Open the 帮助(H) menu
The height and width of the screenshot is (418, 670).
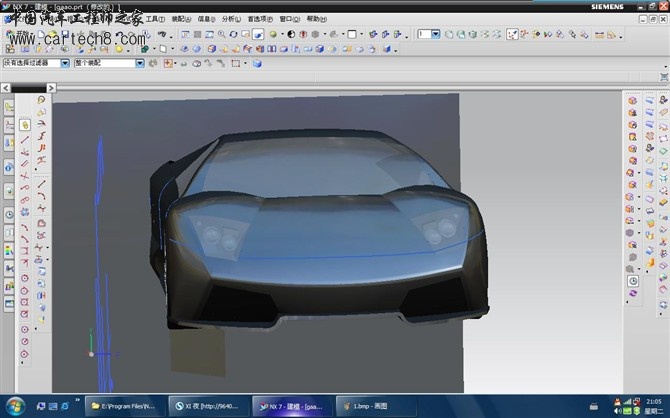[316, 19]
